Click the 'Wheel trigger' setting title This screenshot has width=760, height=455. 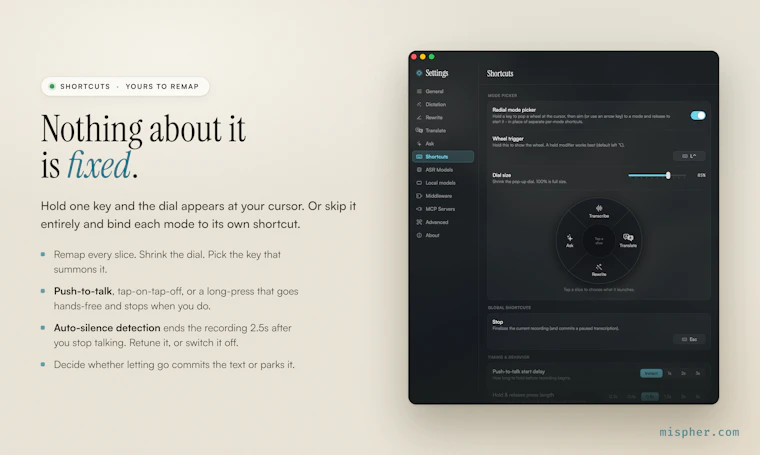(507, 139)
